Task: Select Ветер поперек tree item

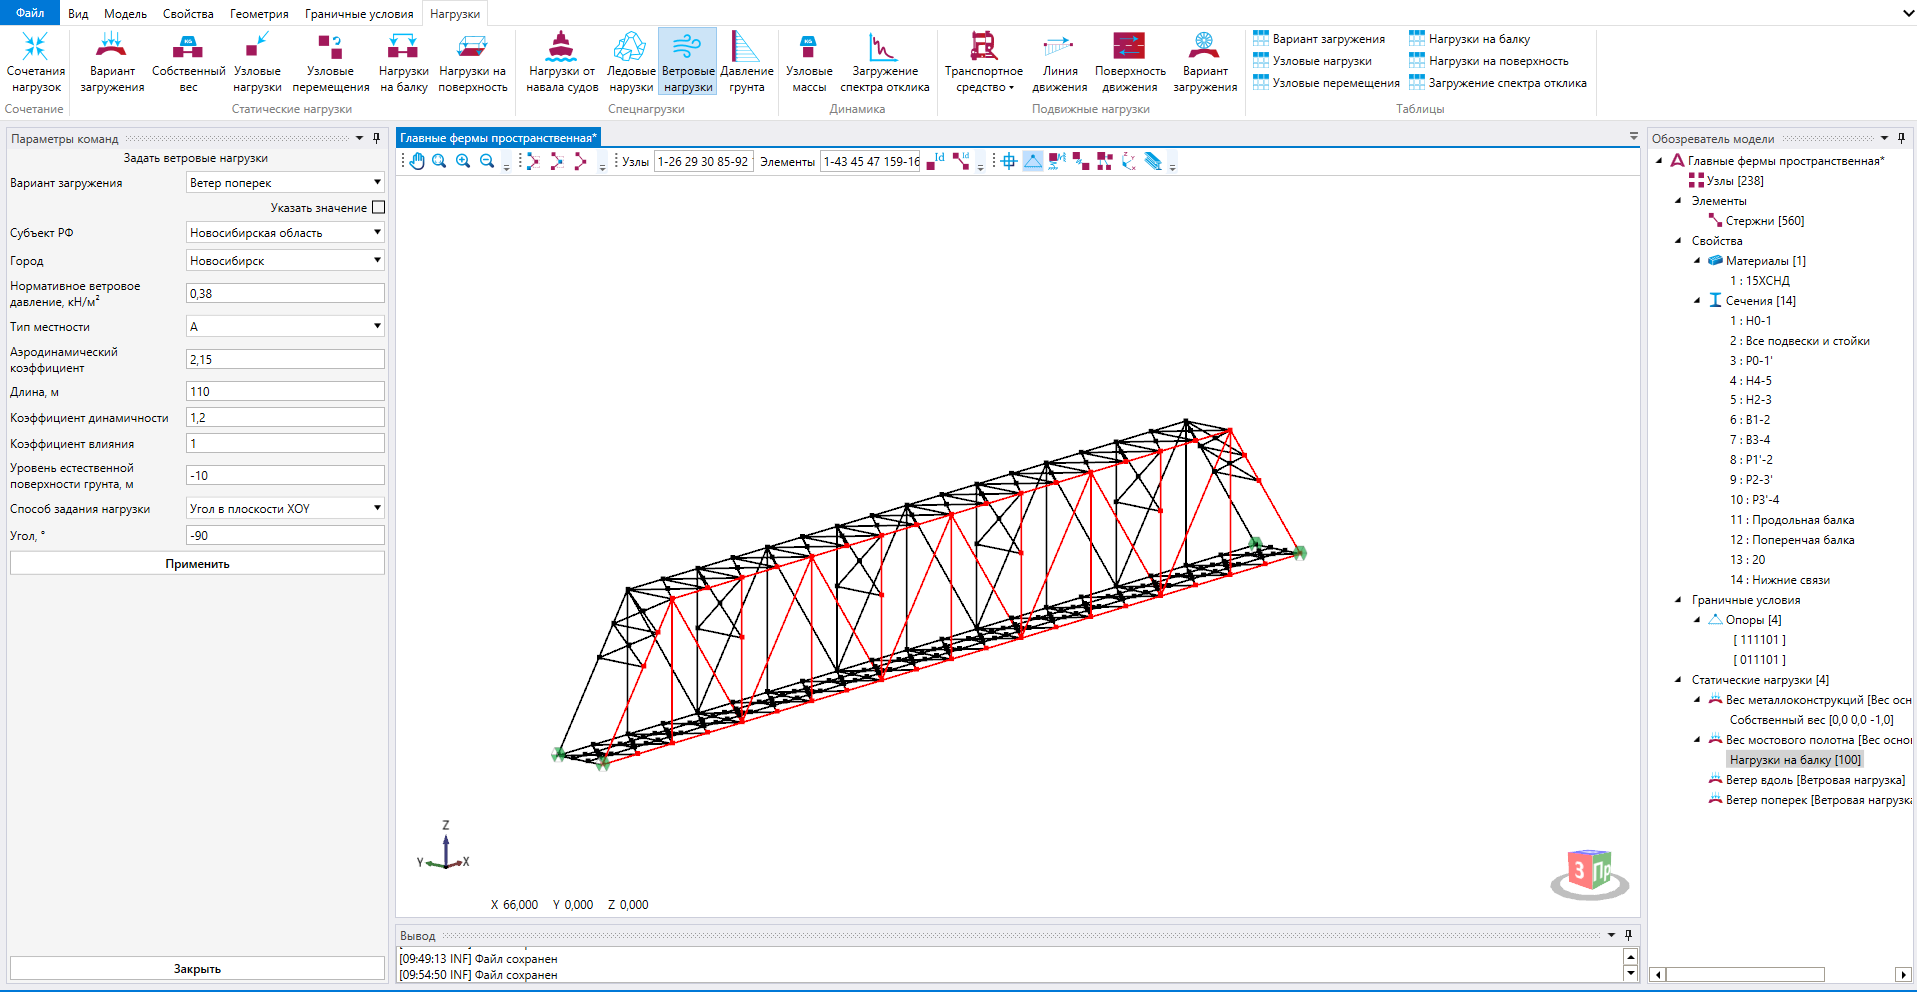Action: (x=1810, y=800)
